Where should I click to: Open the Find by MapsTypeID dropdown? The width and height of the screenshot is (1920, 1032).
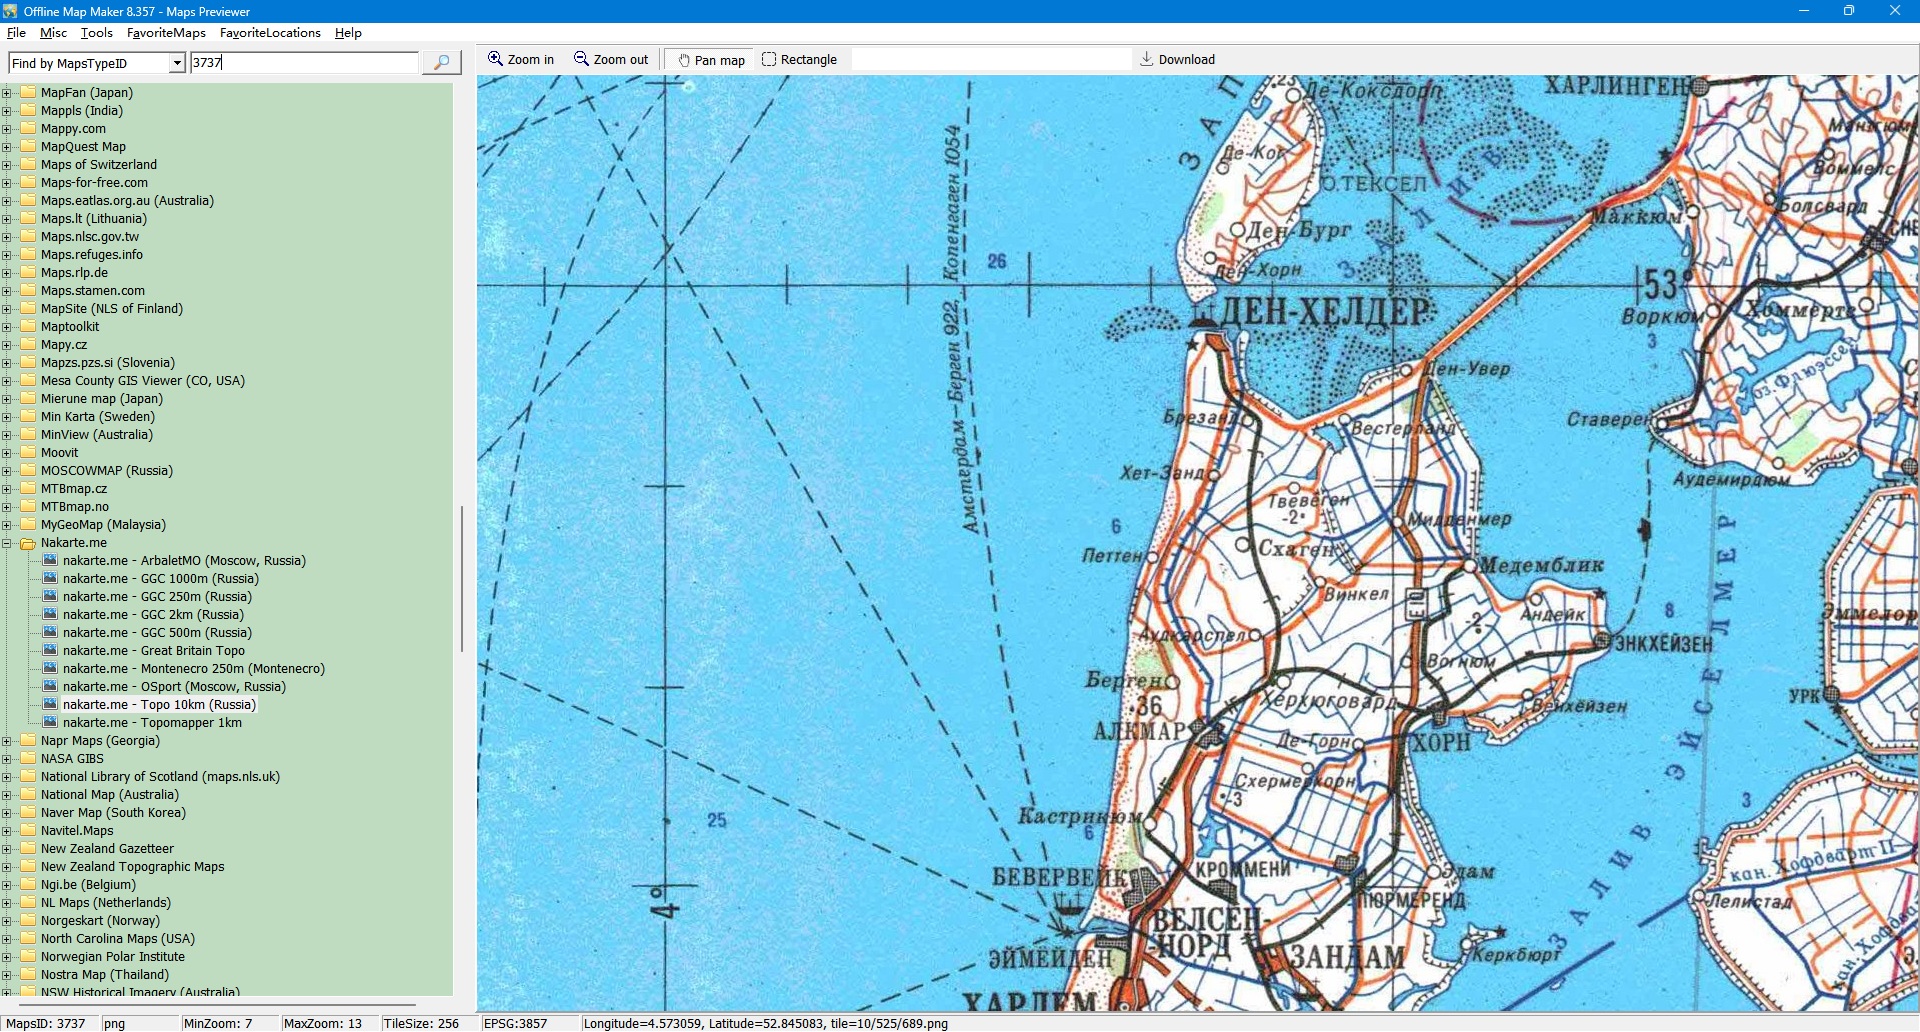pos(177,63)
